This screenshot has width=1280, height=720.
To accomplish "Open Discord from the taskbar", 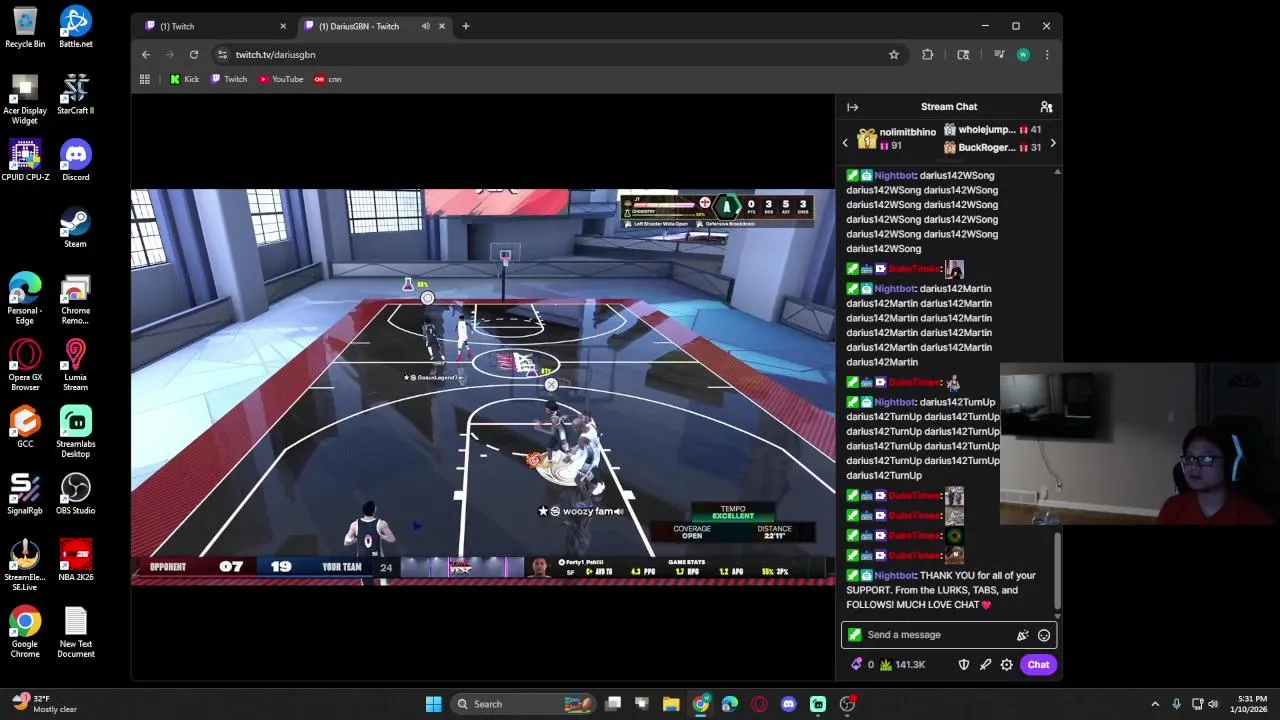I will pyautogui.click(x=788, y=704).
